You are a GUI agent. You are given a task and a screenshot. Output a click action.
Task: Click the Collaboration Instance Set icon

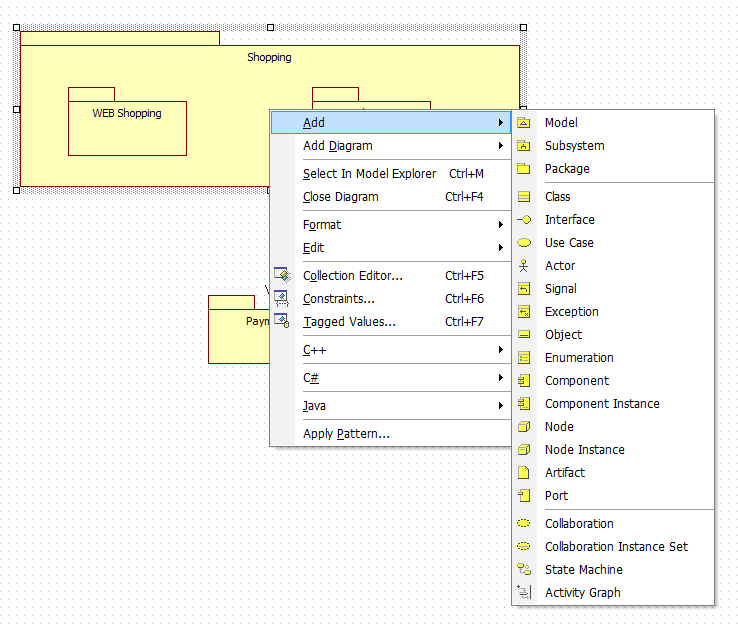tap(524, 547)
